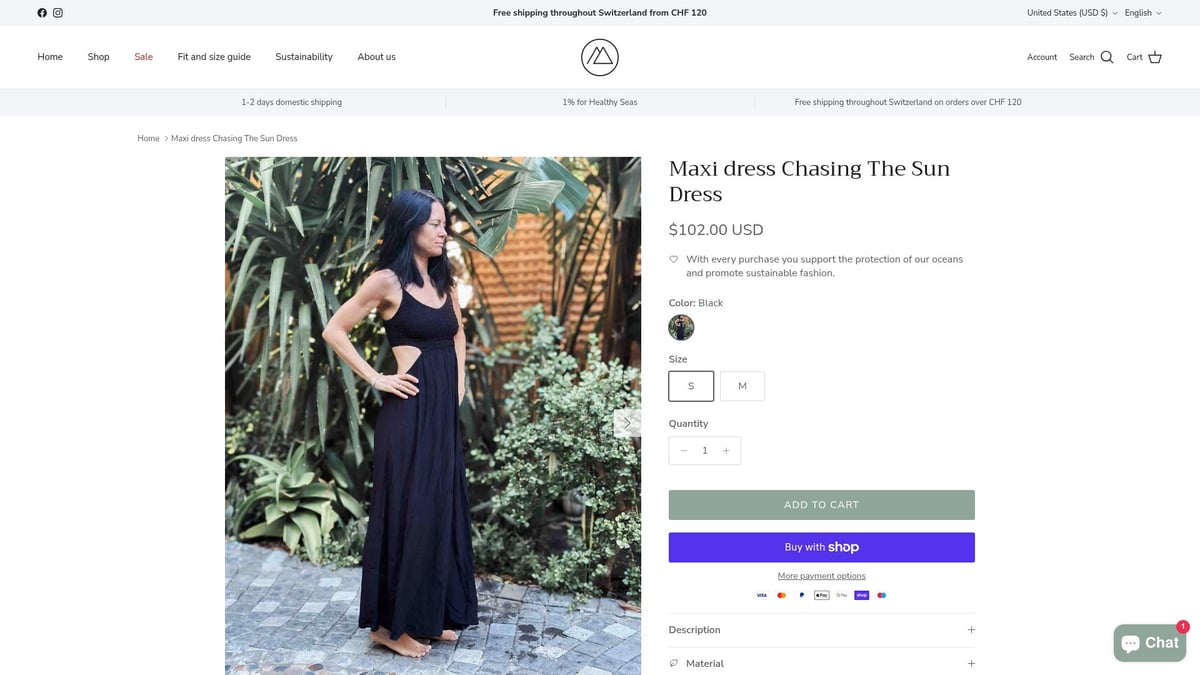View the shopping Cart icon
This screenshot has width=1200, height=675.
coord(1155,57)
